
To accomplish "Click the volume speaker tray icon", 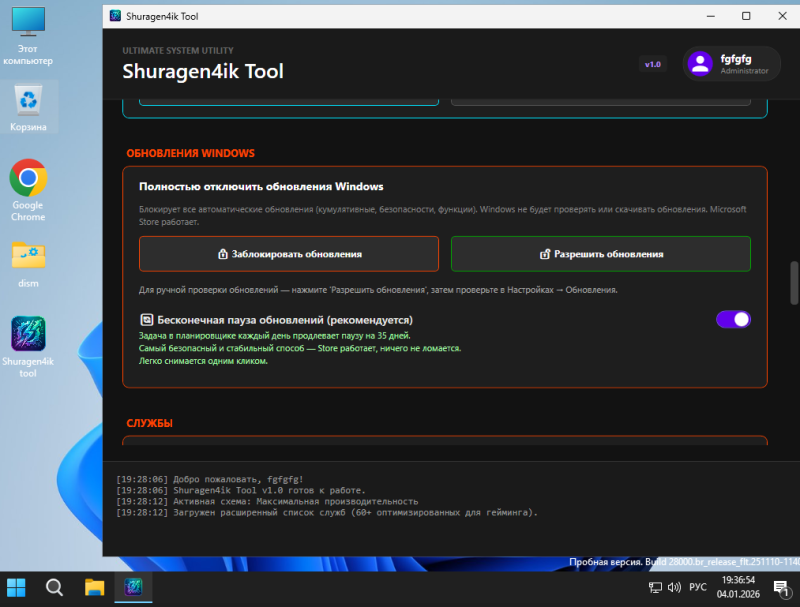I will coord(674,587).
